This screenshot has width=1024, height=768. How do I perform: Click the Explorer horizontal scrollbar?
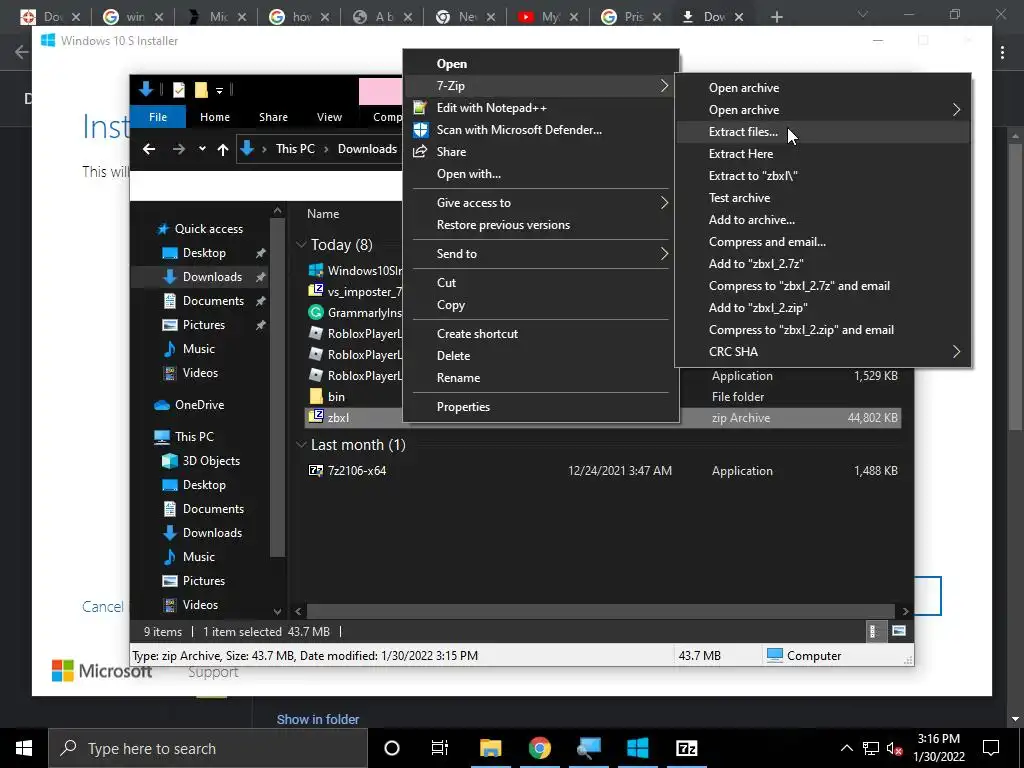point(601,611)
